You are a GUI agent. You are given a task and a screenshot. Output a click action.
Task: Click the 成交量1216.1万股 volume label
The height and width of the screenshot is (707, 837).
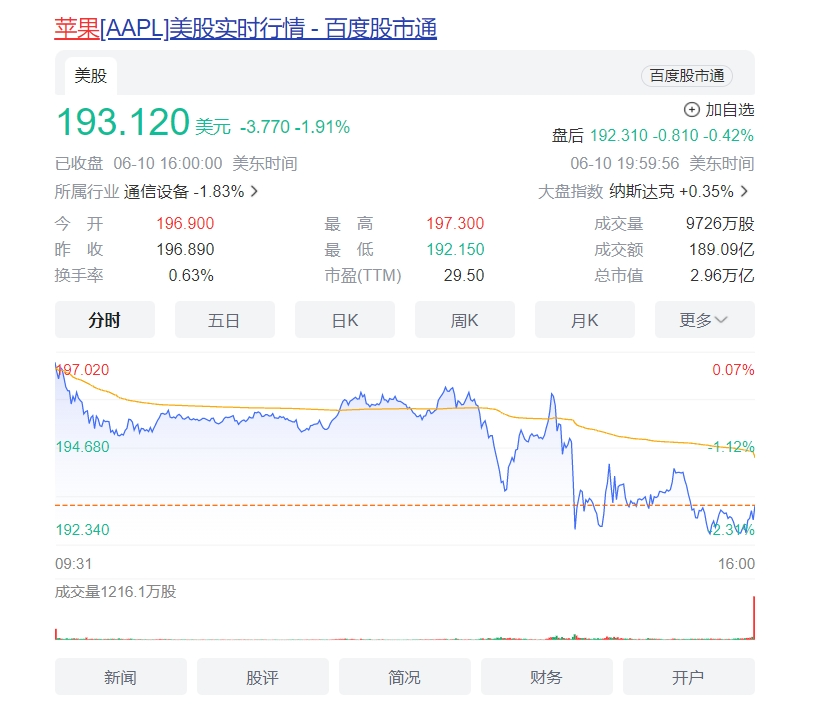tap(116, 592)
